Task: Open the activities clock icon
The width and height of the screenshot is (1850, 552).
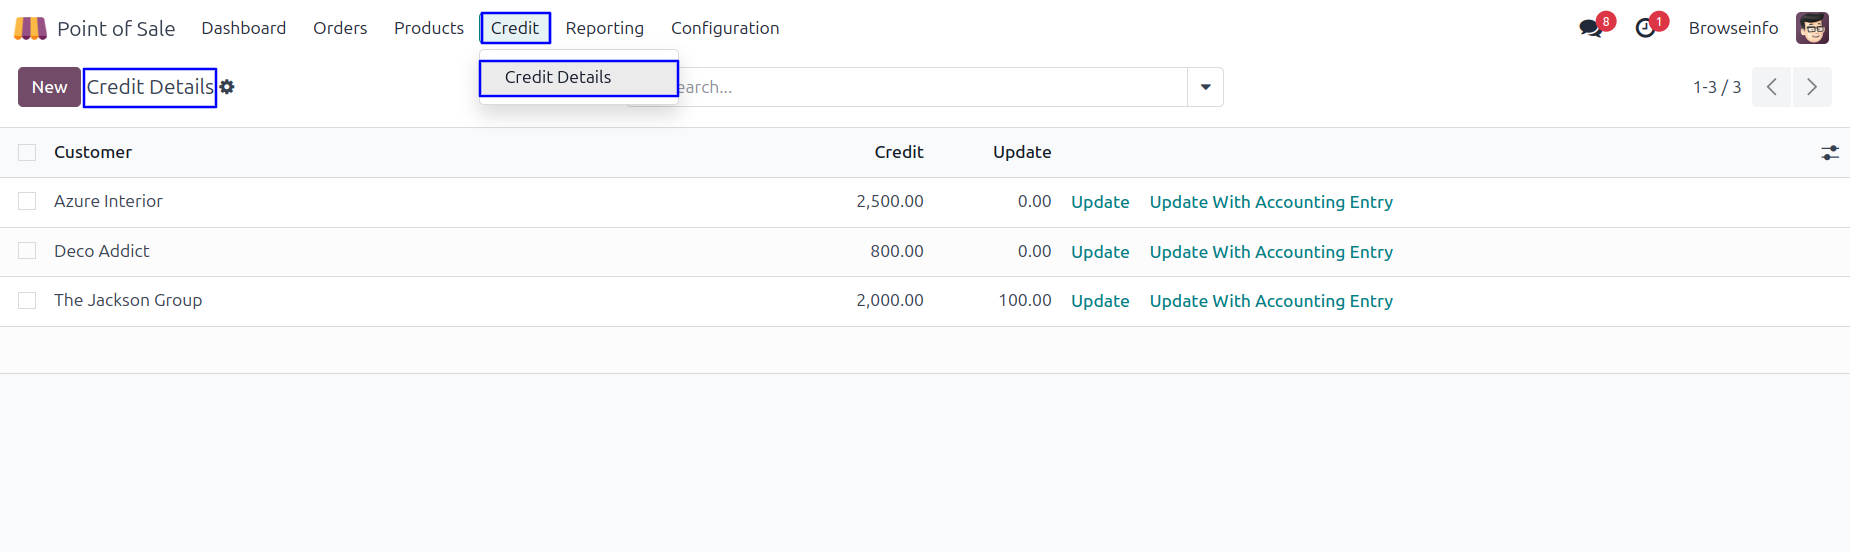Action: tap(1645, 28)
